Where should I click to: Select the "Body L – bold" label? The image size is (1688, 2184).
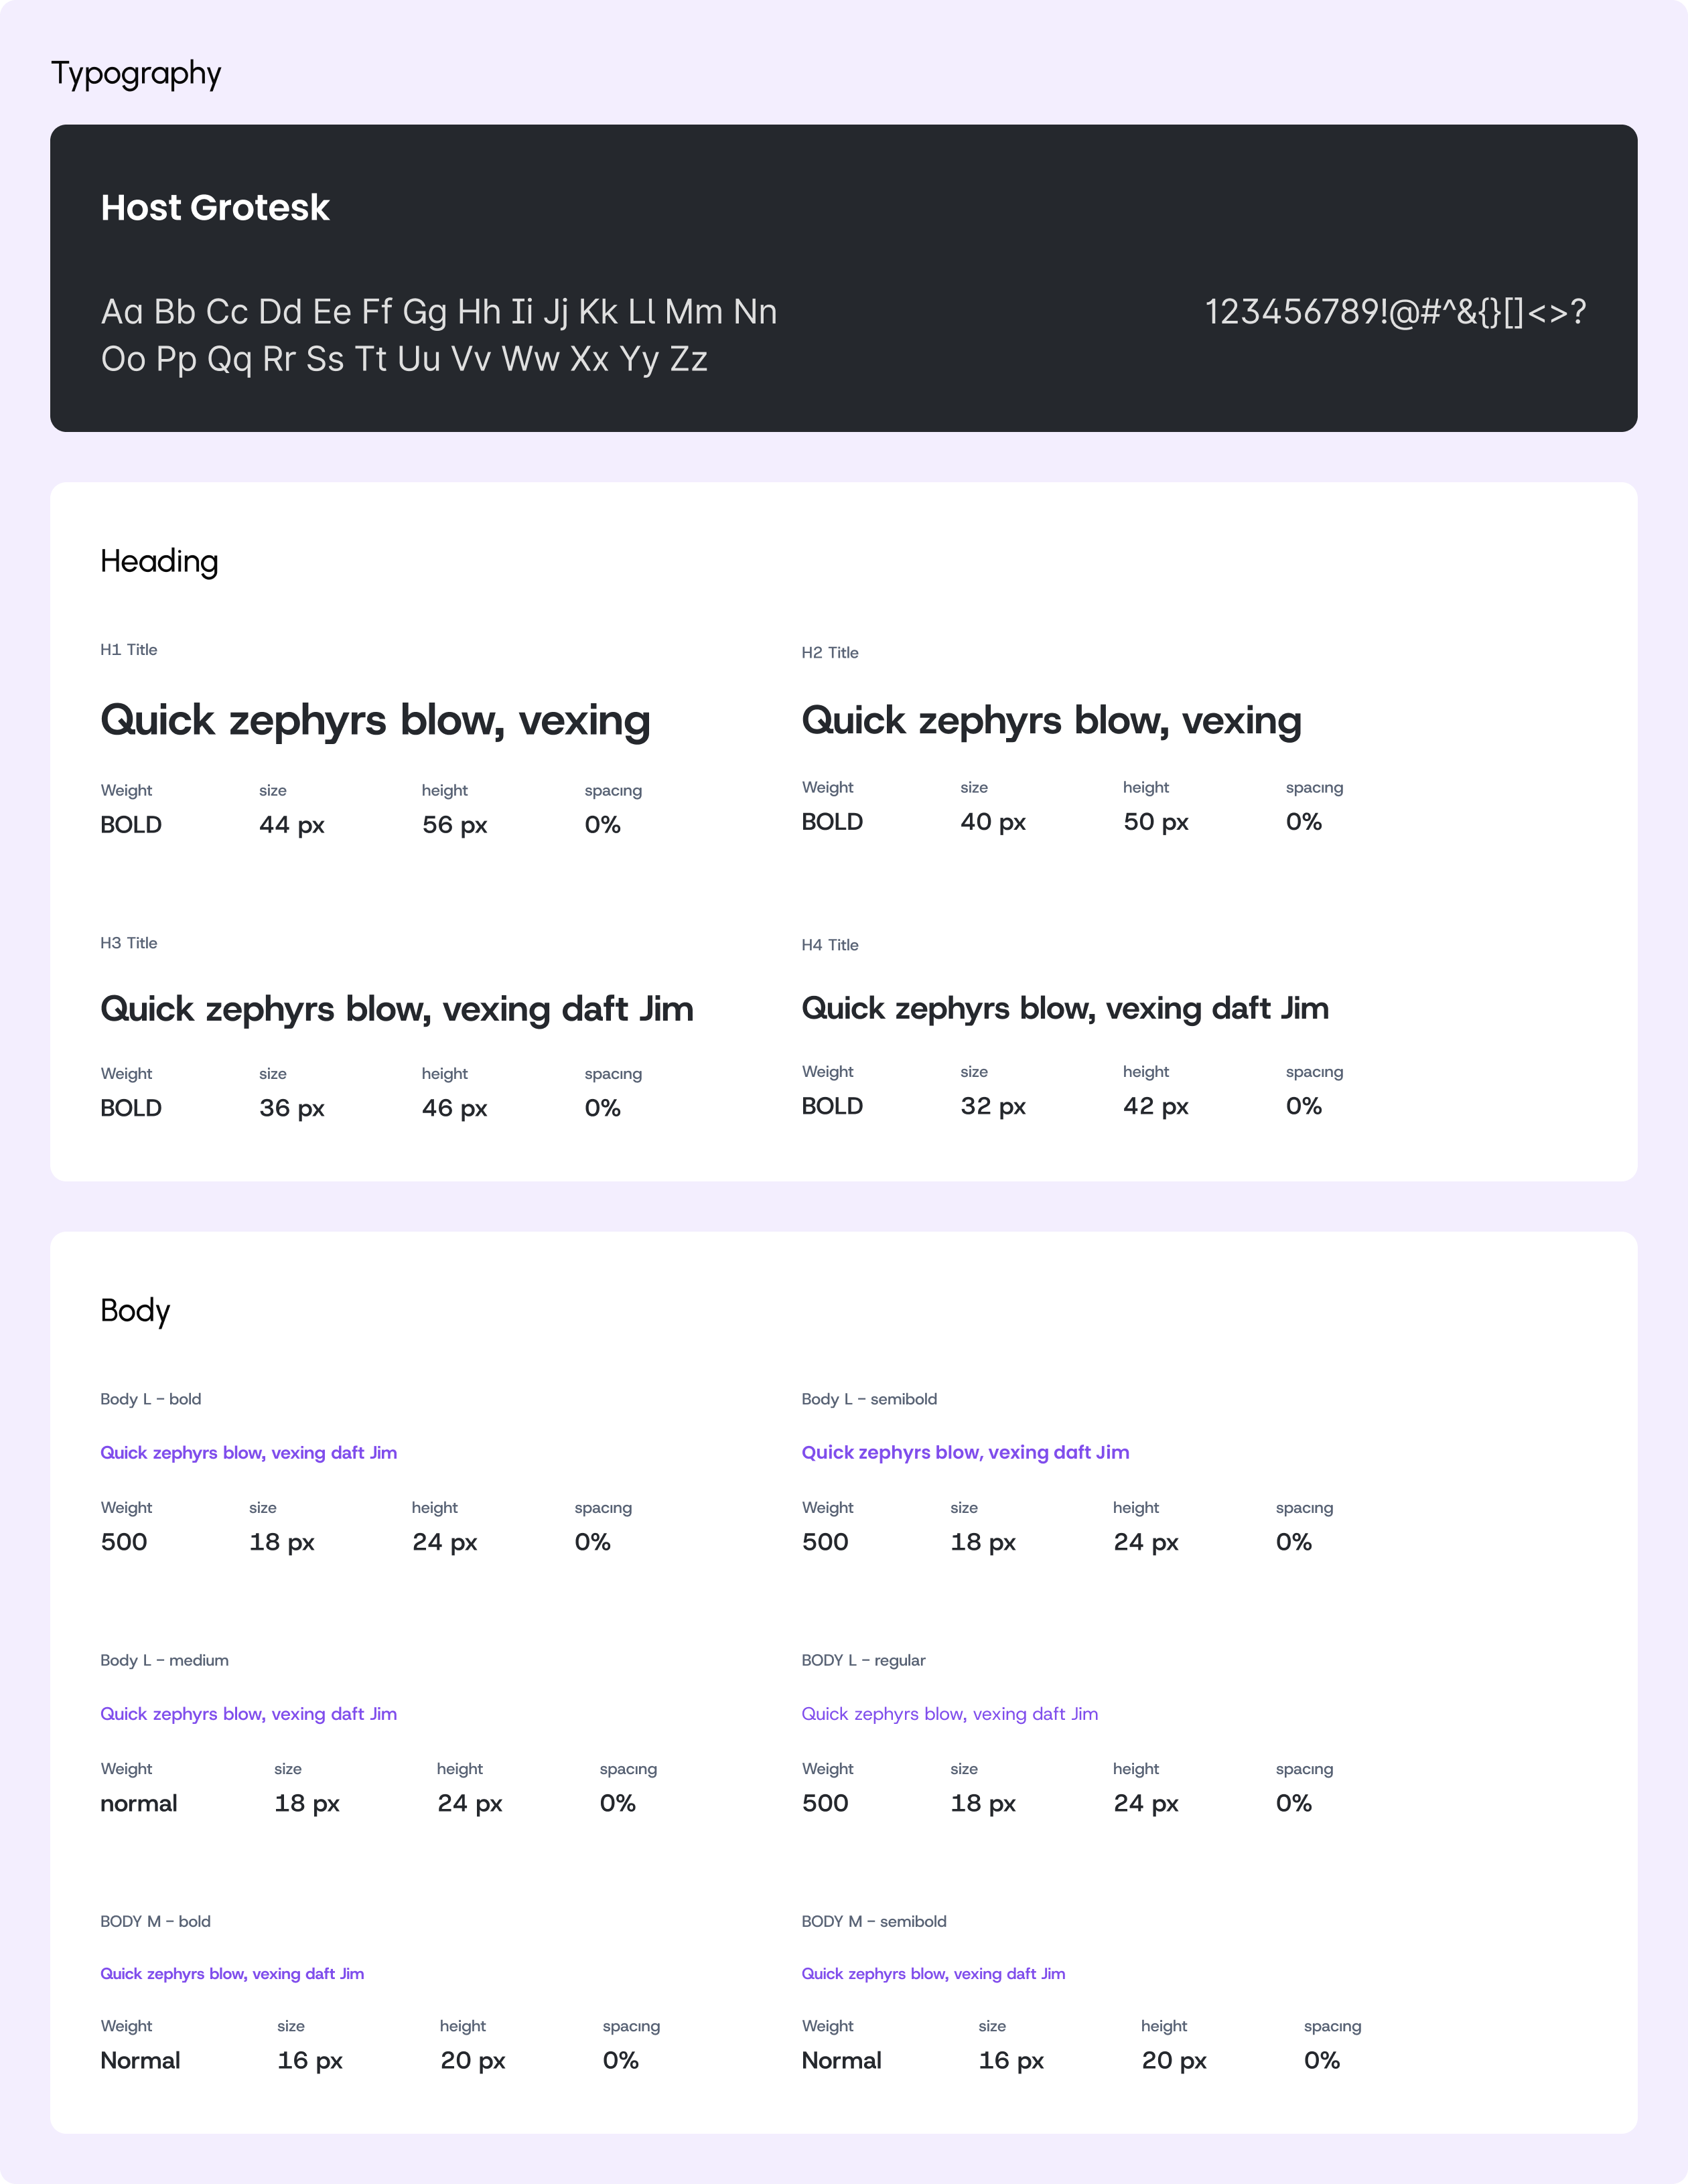(x=151, y=1399)
